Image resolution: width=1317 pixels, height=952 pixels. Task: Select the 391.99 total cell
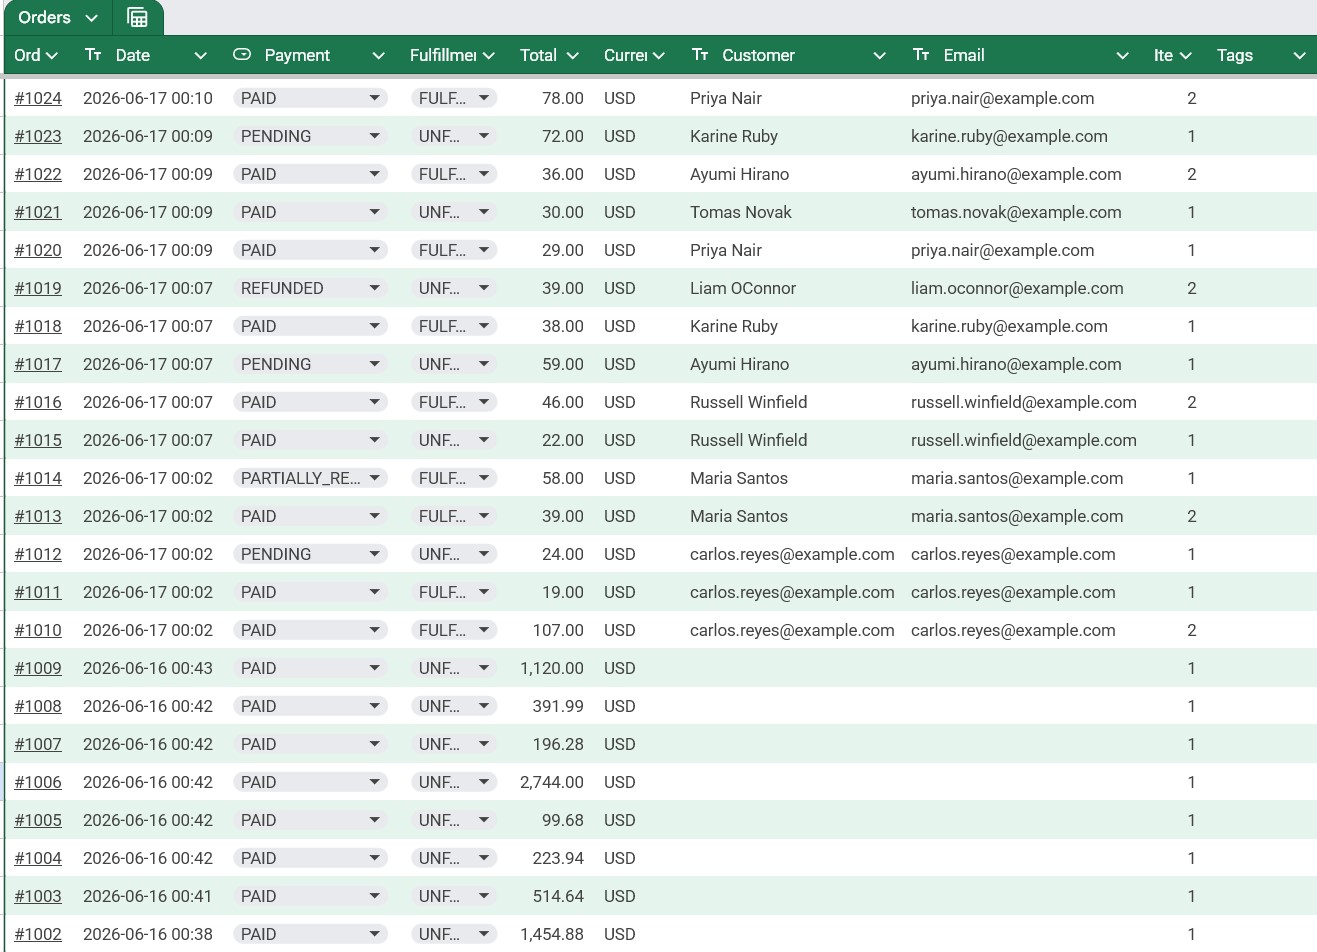(x=558, y=706)
